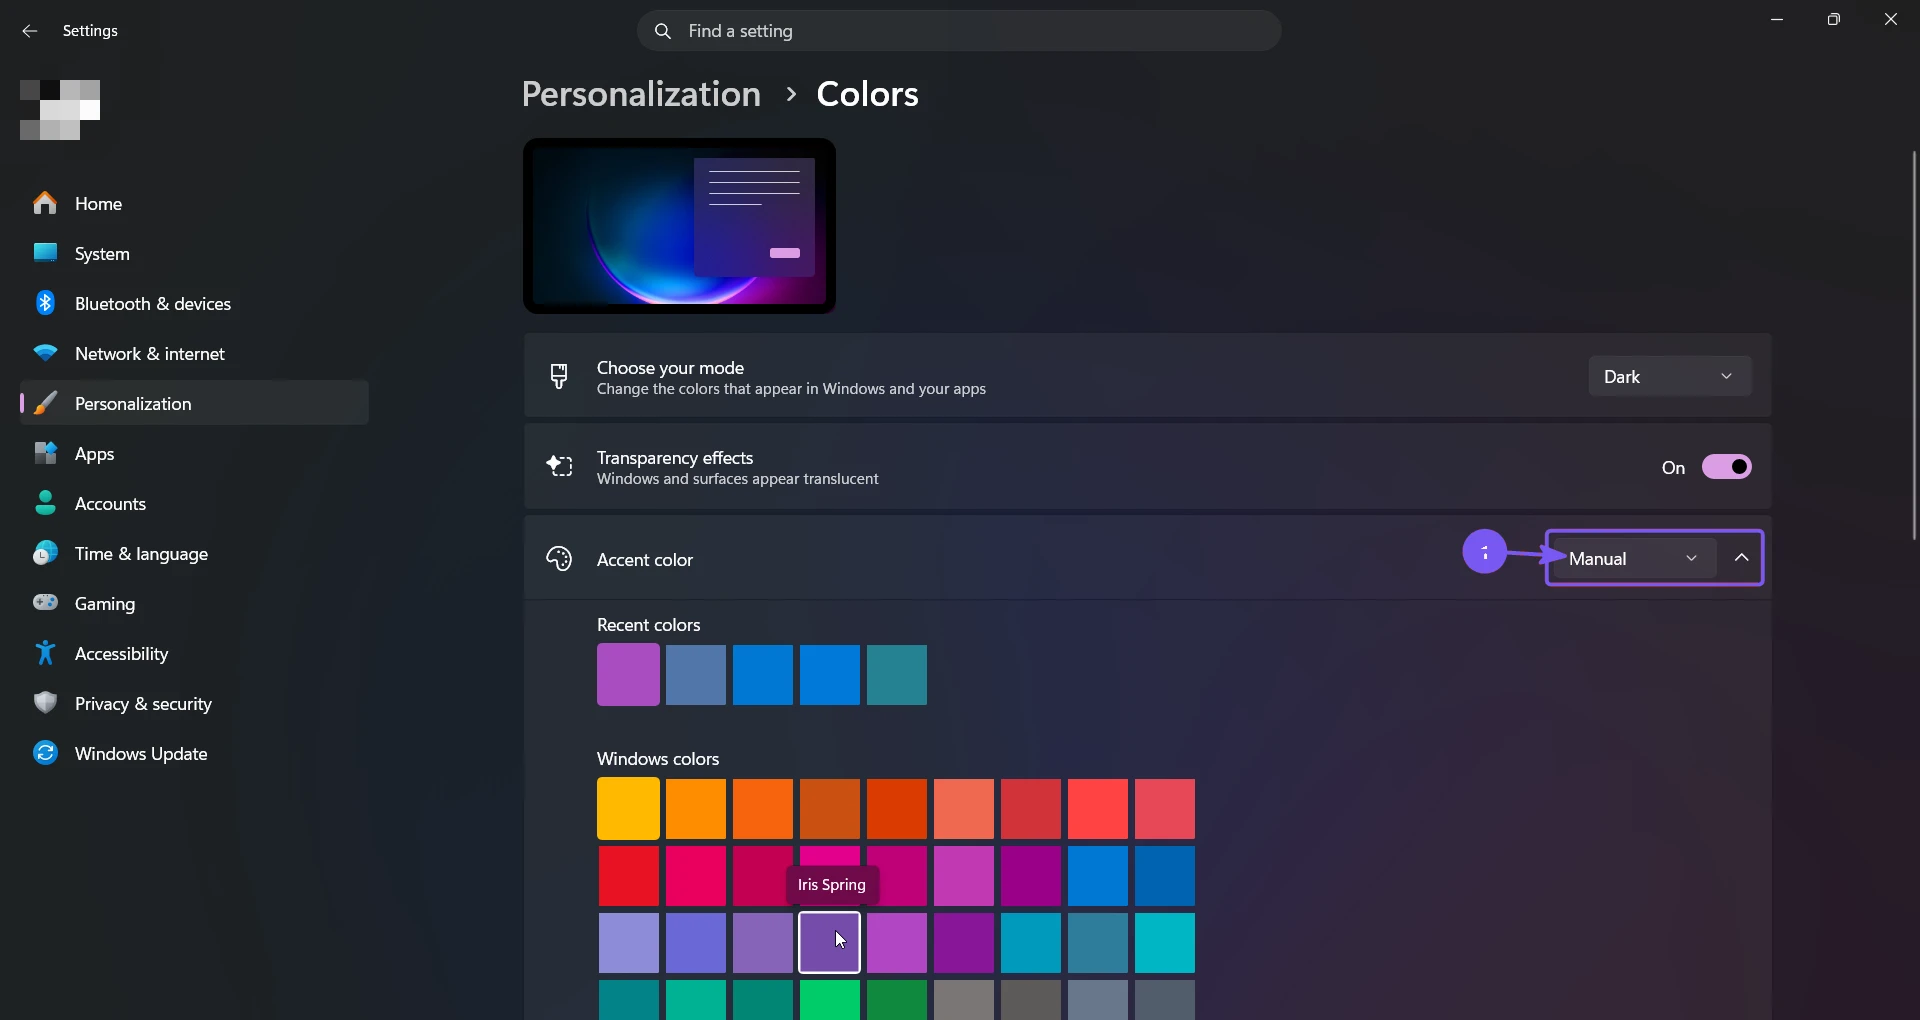Open System settings page
1920x1020 pixels.
point(194,253)
